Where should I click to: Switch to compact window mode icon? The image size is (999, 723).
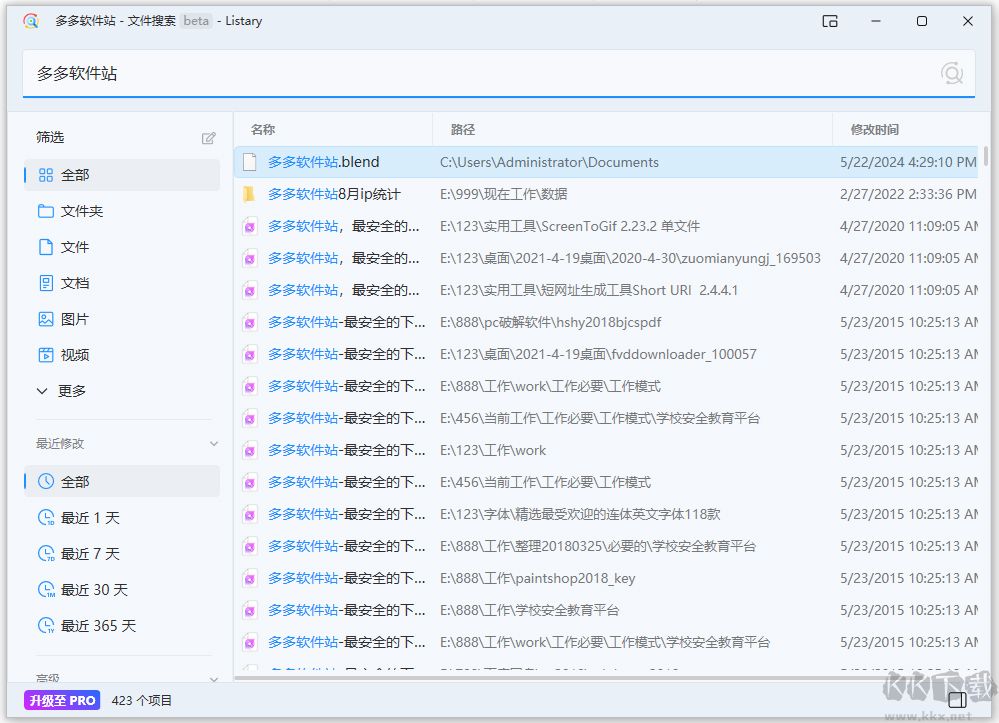[830, 21]
